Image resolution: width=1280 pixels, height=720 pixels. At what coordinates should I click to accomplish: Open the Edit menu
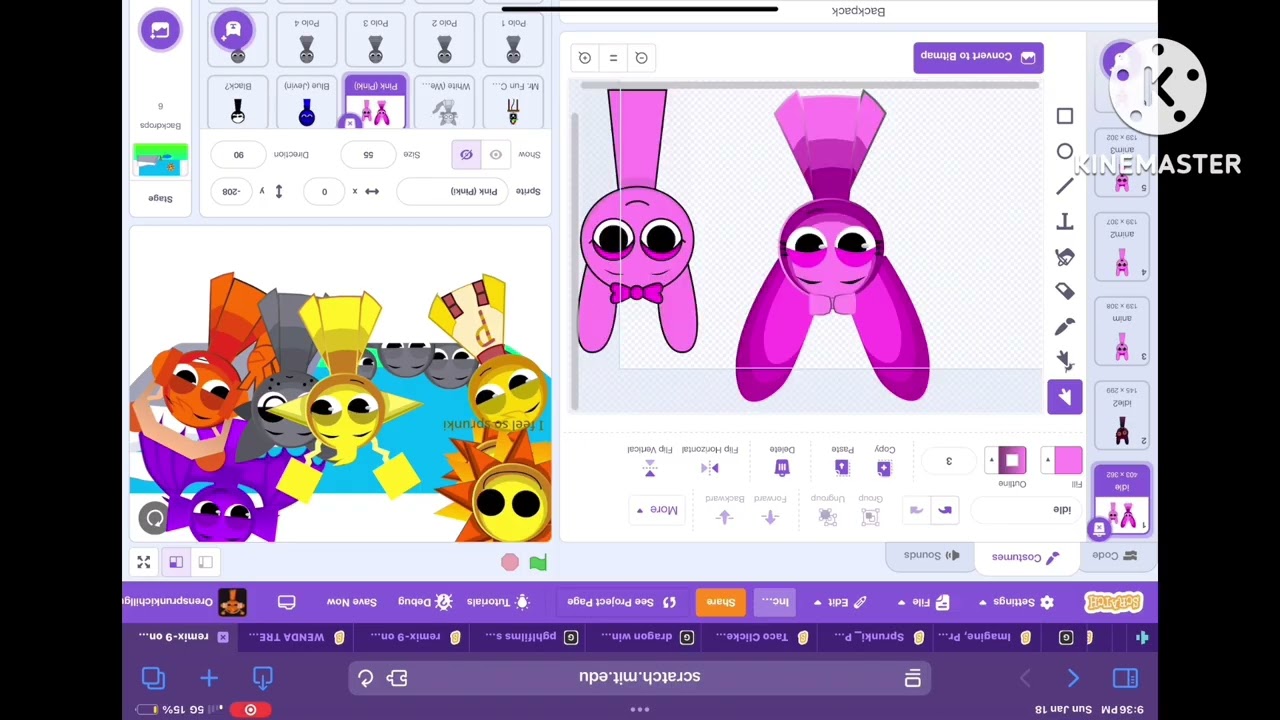click(840, 602)
